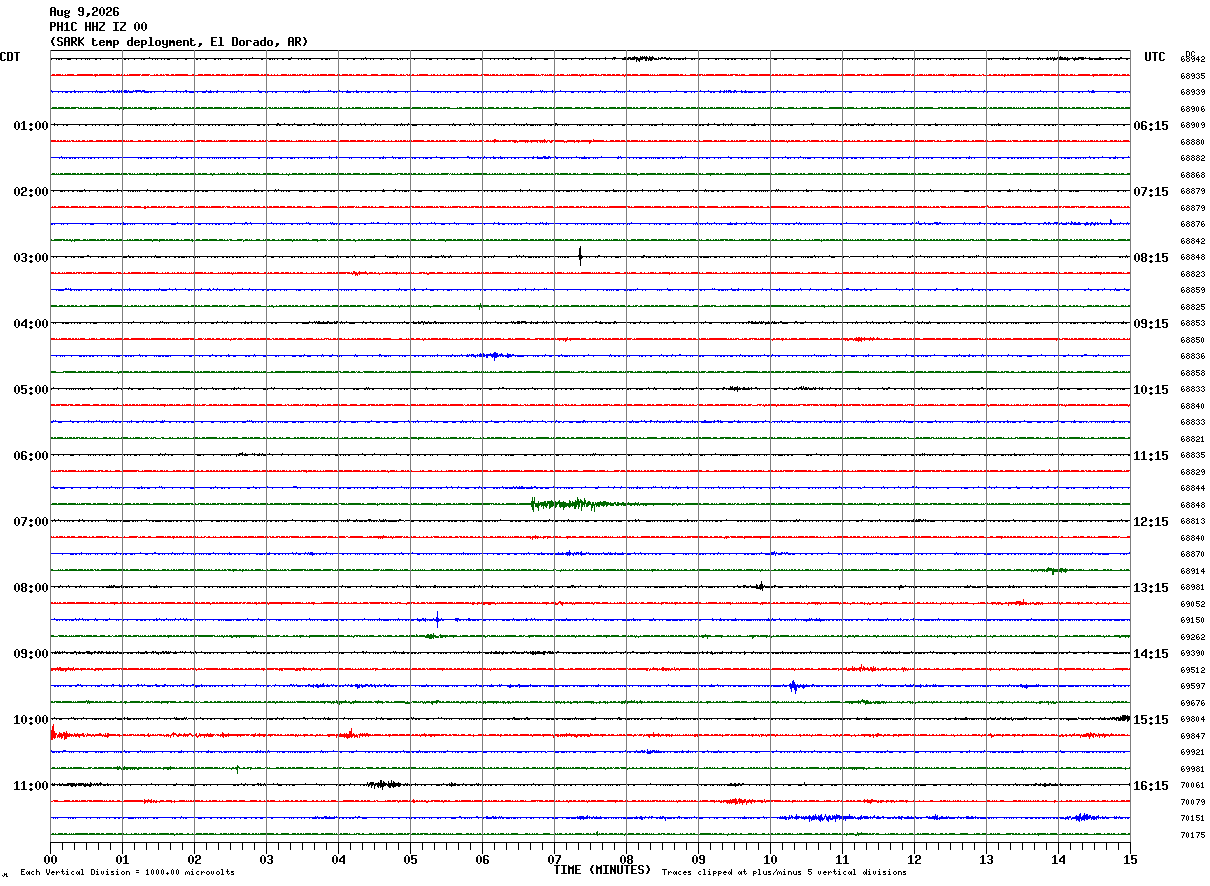This screenshot has height=886, width=1210.
Task: Click the PH1C HHZ IZ 00 station label
Action: tap(98, 27)
